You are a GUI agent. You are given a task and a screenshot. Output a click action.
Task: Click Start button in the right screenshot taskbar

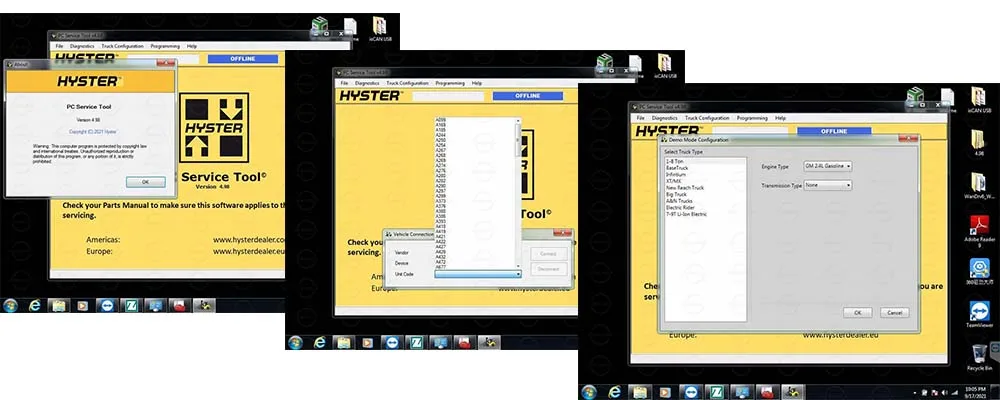pos(590,392)
